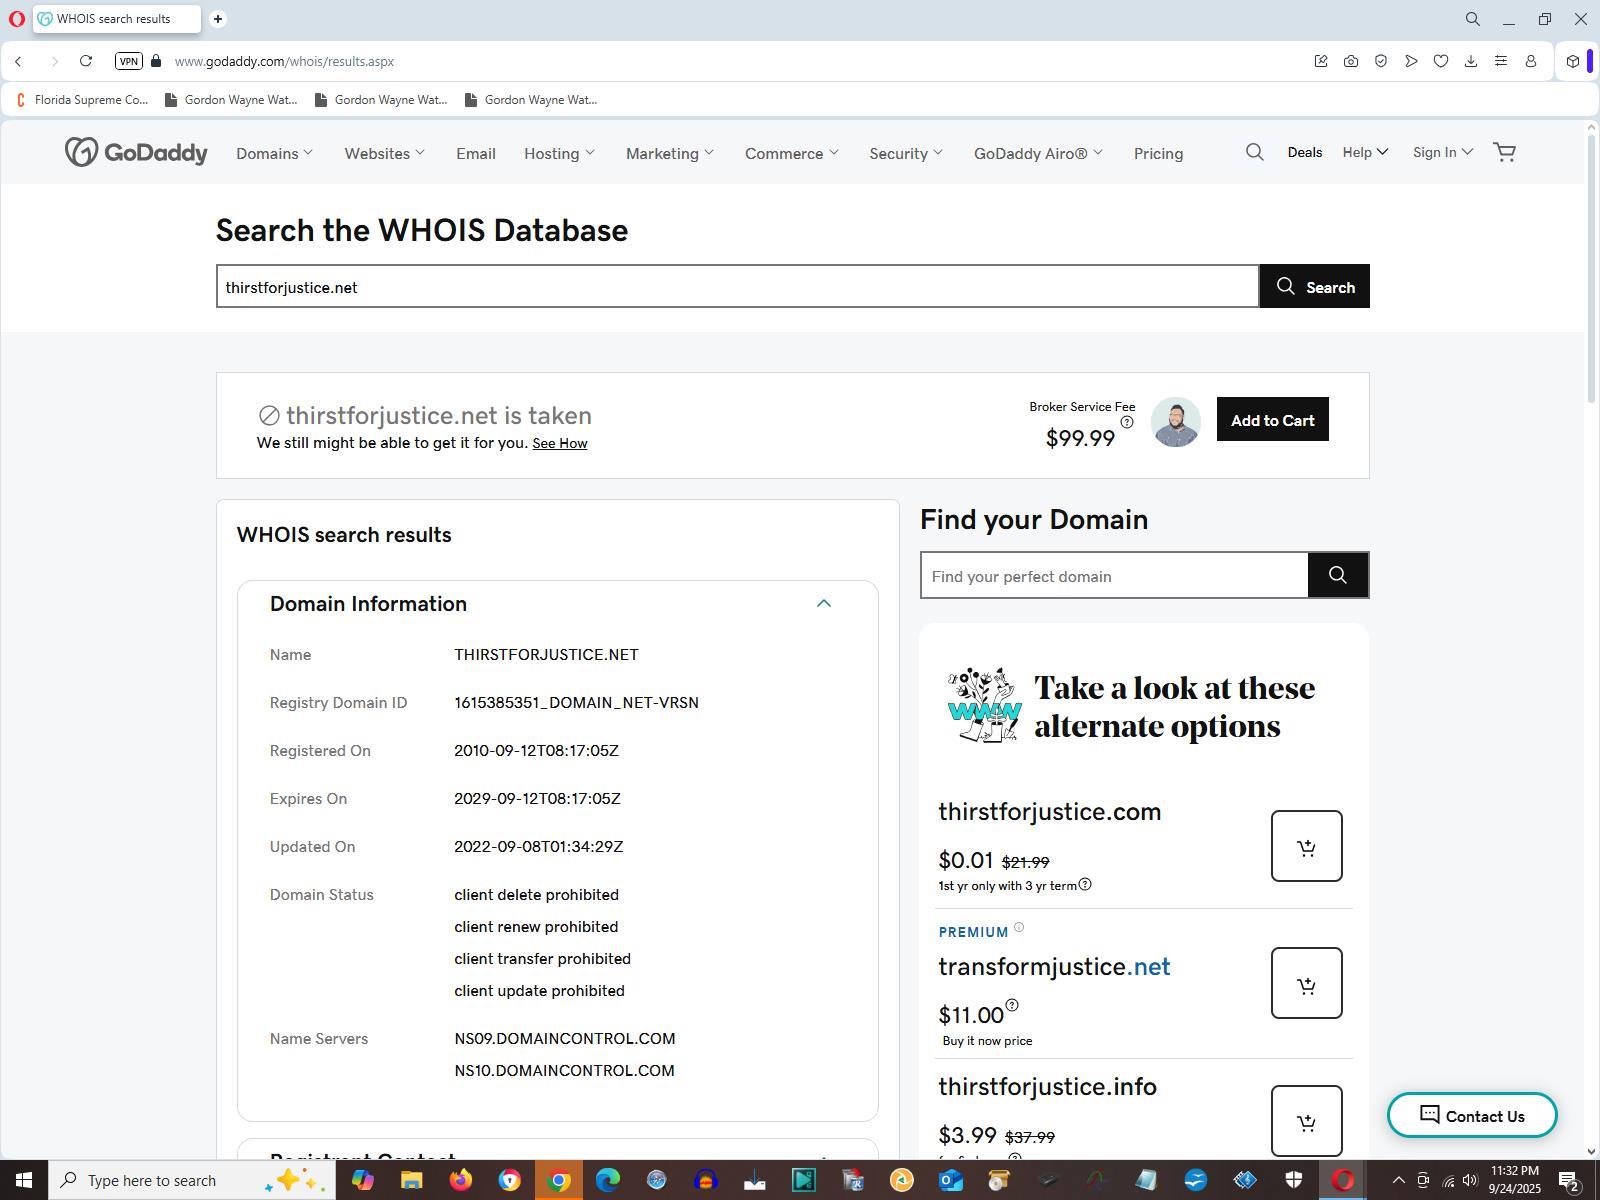Open the Sign In dropdown
The width and height of the screenshot is (1600, 1200).
click(x=1442, y=152)
